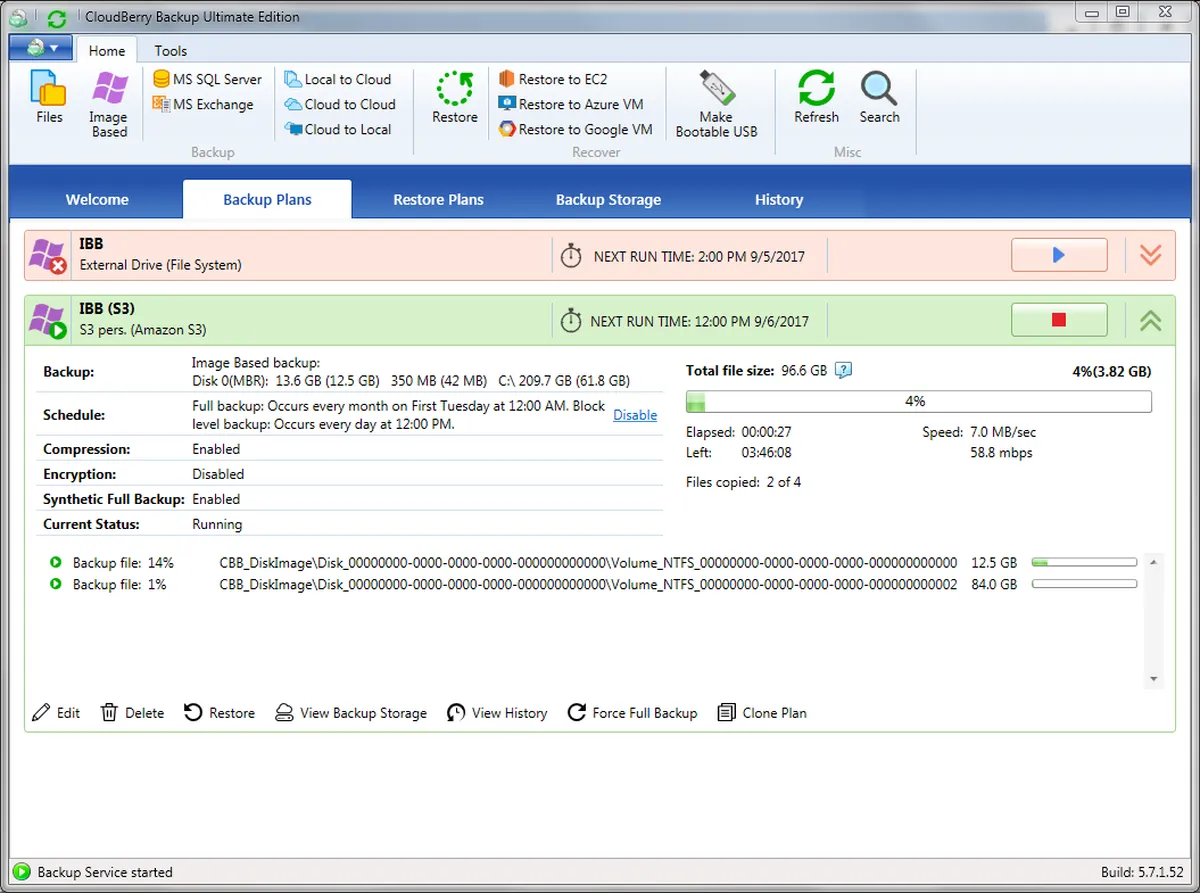Launch Make Bootable USB tool
This screenshot has height=893, width=1200.
pos(716,104)
